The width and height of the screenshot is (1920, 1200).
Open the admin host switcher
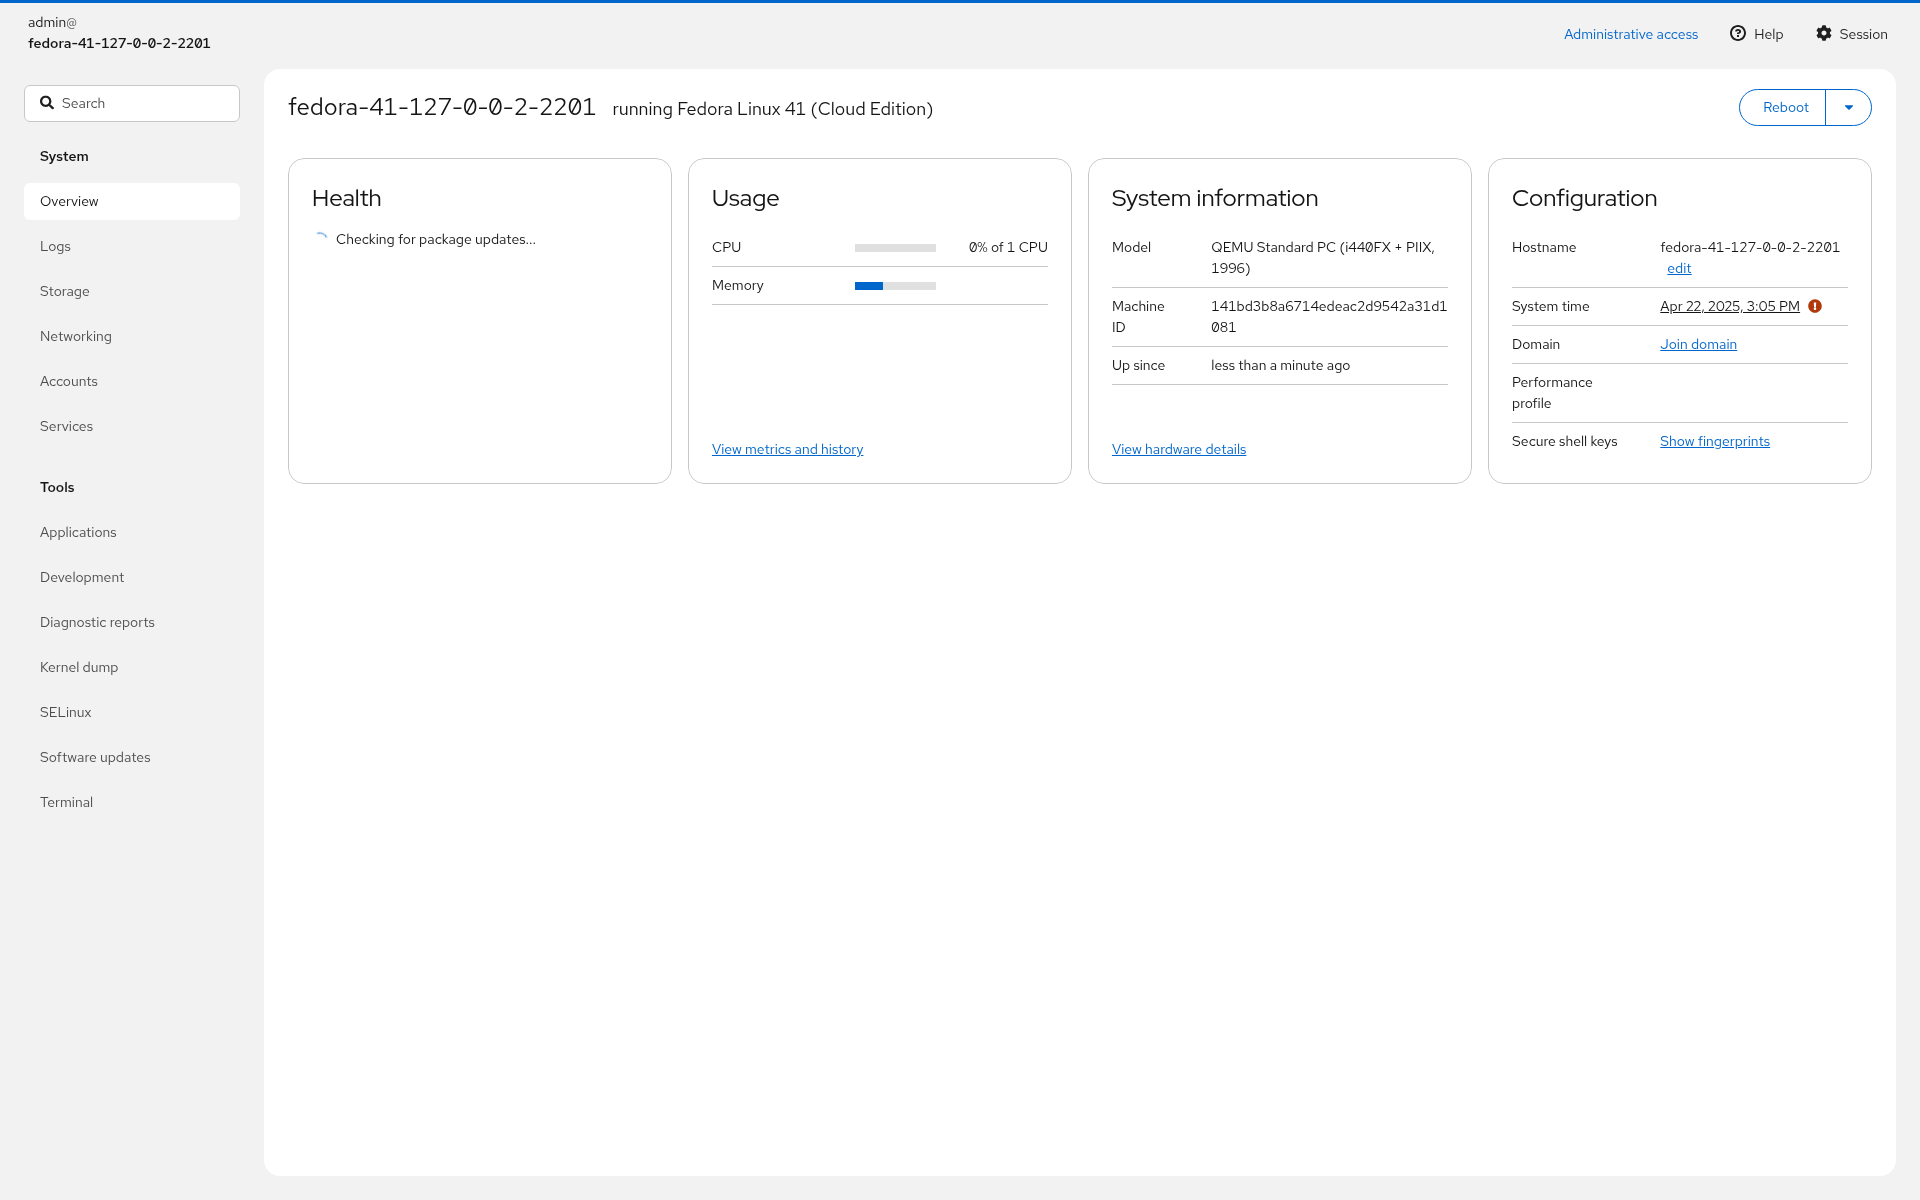click(119, 33)
